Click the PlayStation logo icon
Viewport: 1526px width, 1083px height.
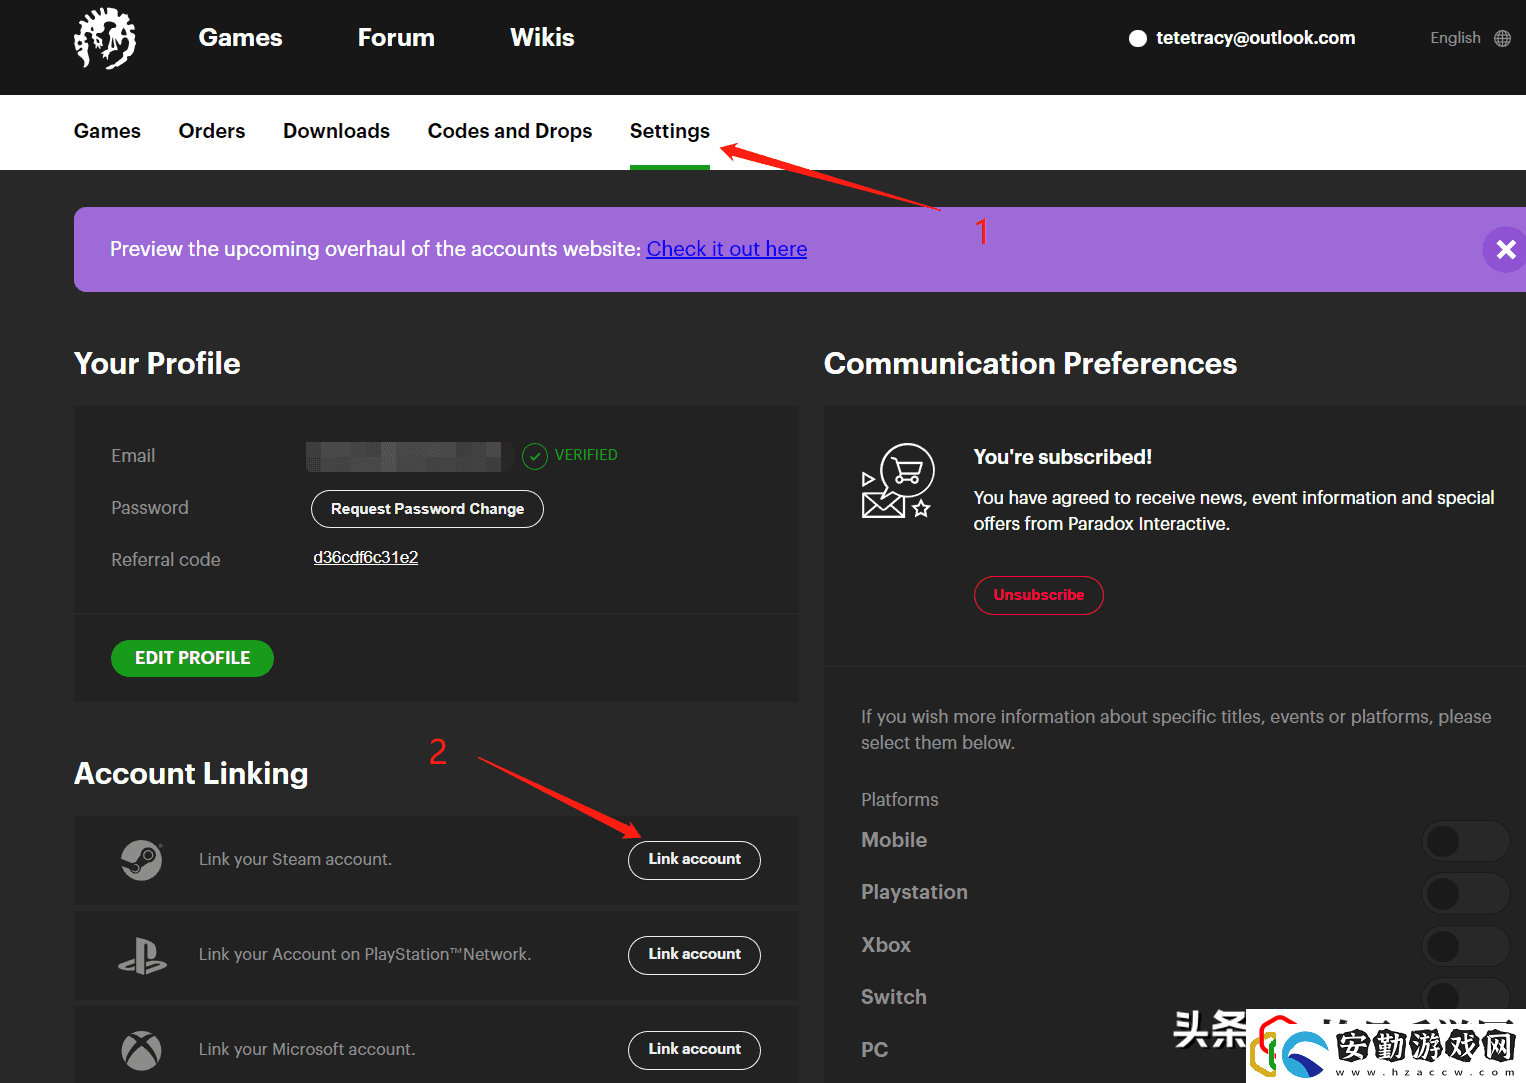142,955
